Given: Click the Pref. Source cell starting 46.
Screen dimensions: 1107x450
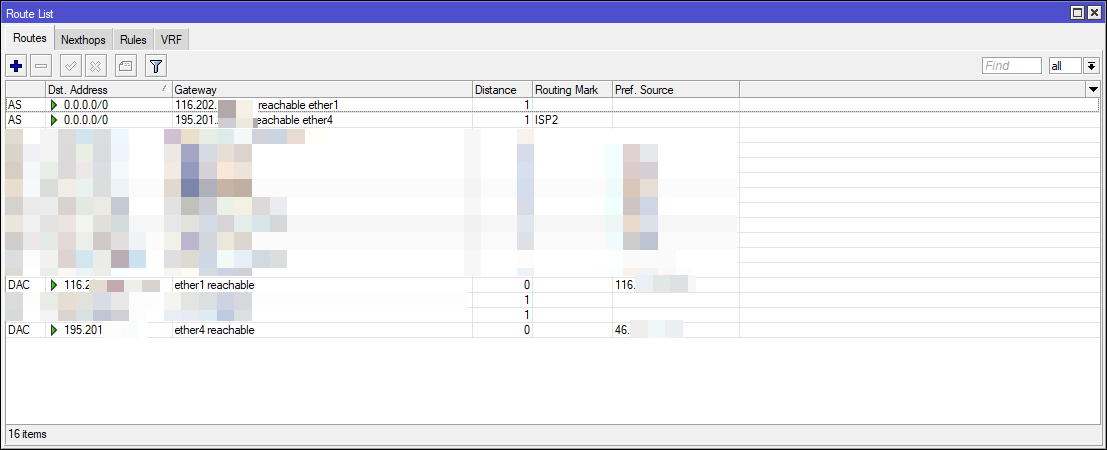Looking at the screenshot, I should pos(675,330).
